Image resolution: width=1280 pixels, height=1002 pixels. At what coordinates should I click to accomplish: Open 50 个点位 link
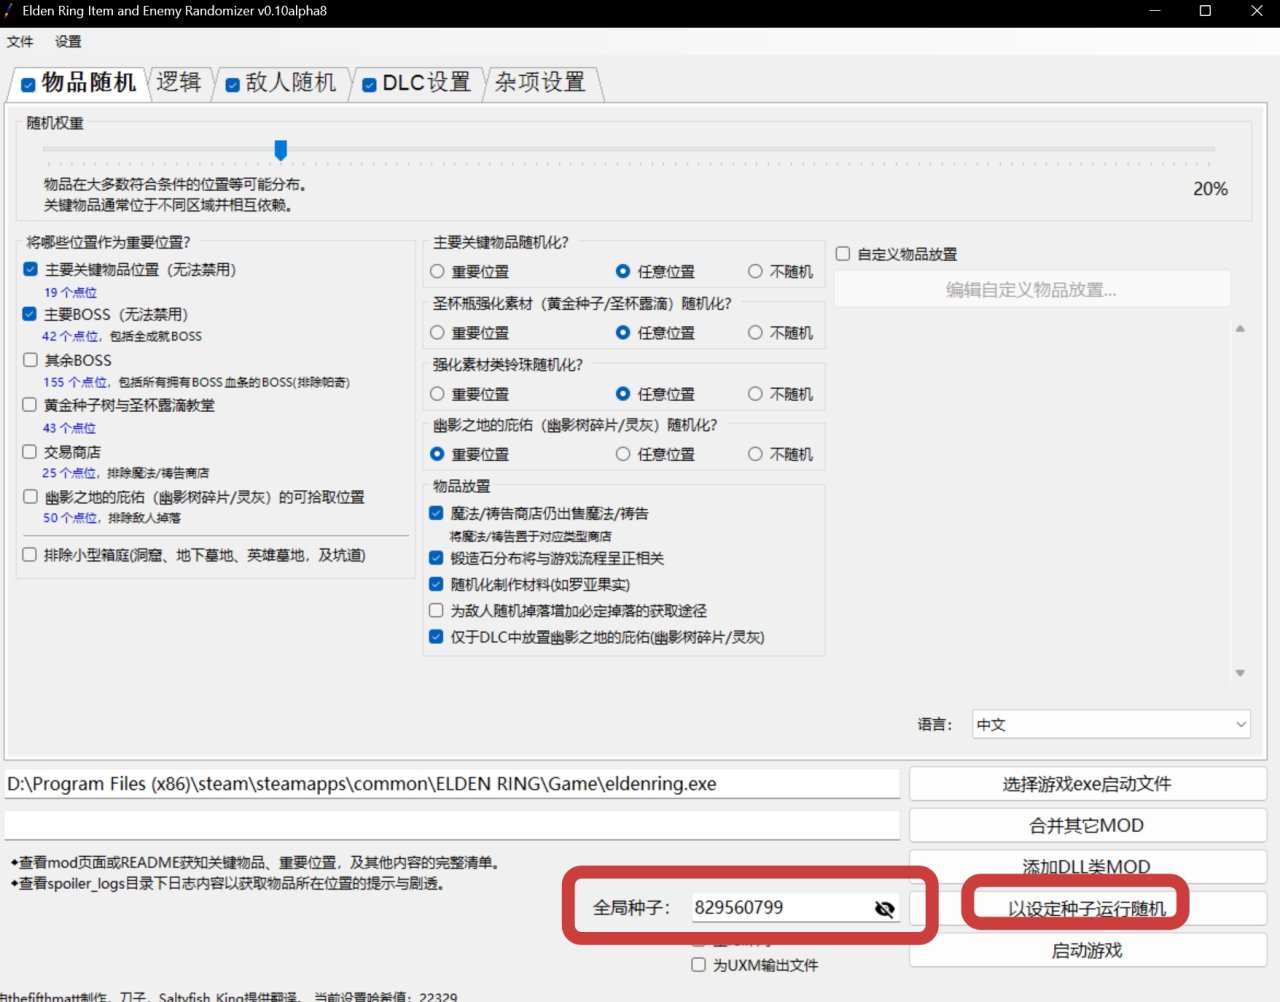pos(70,518)
